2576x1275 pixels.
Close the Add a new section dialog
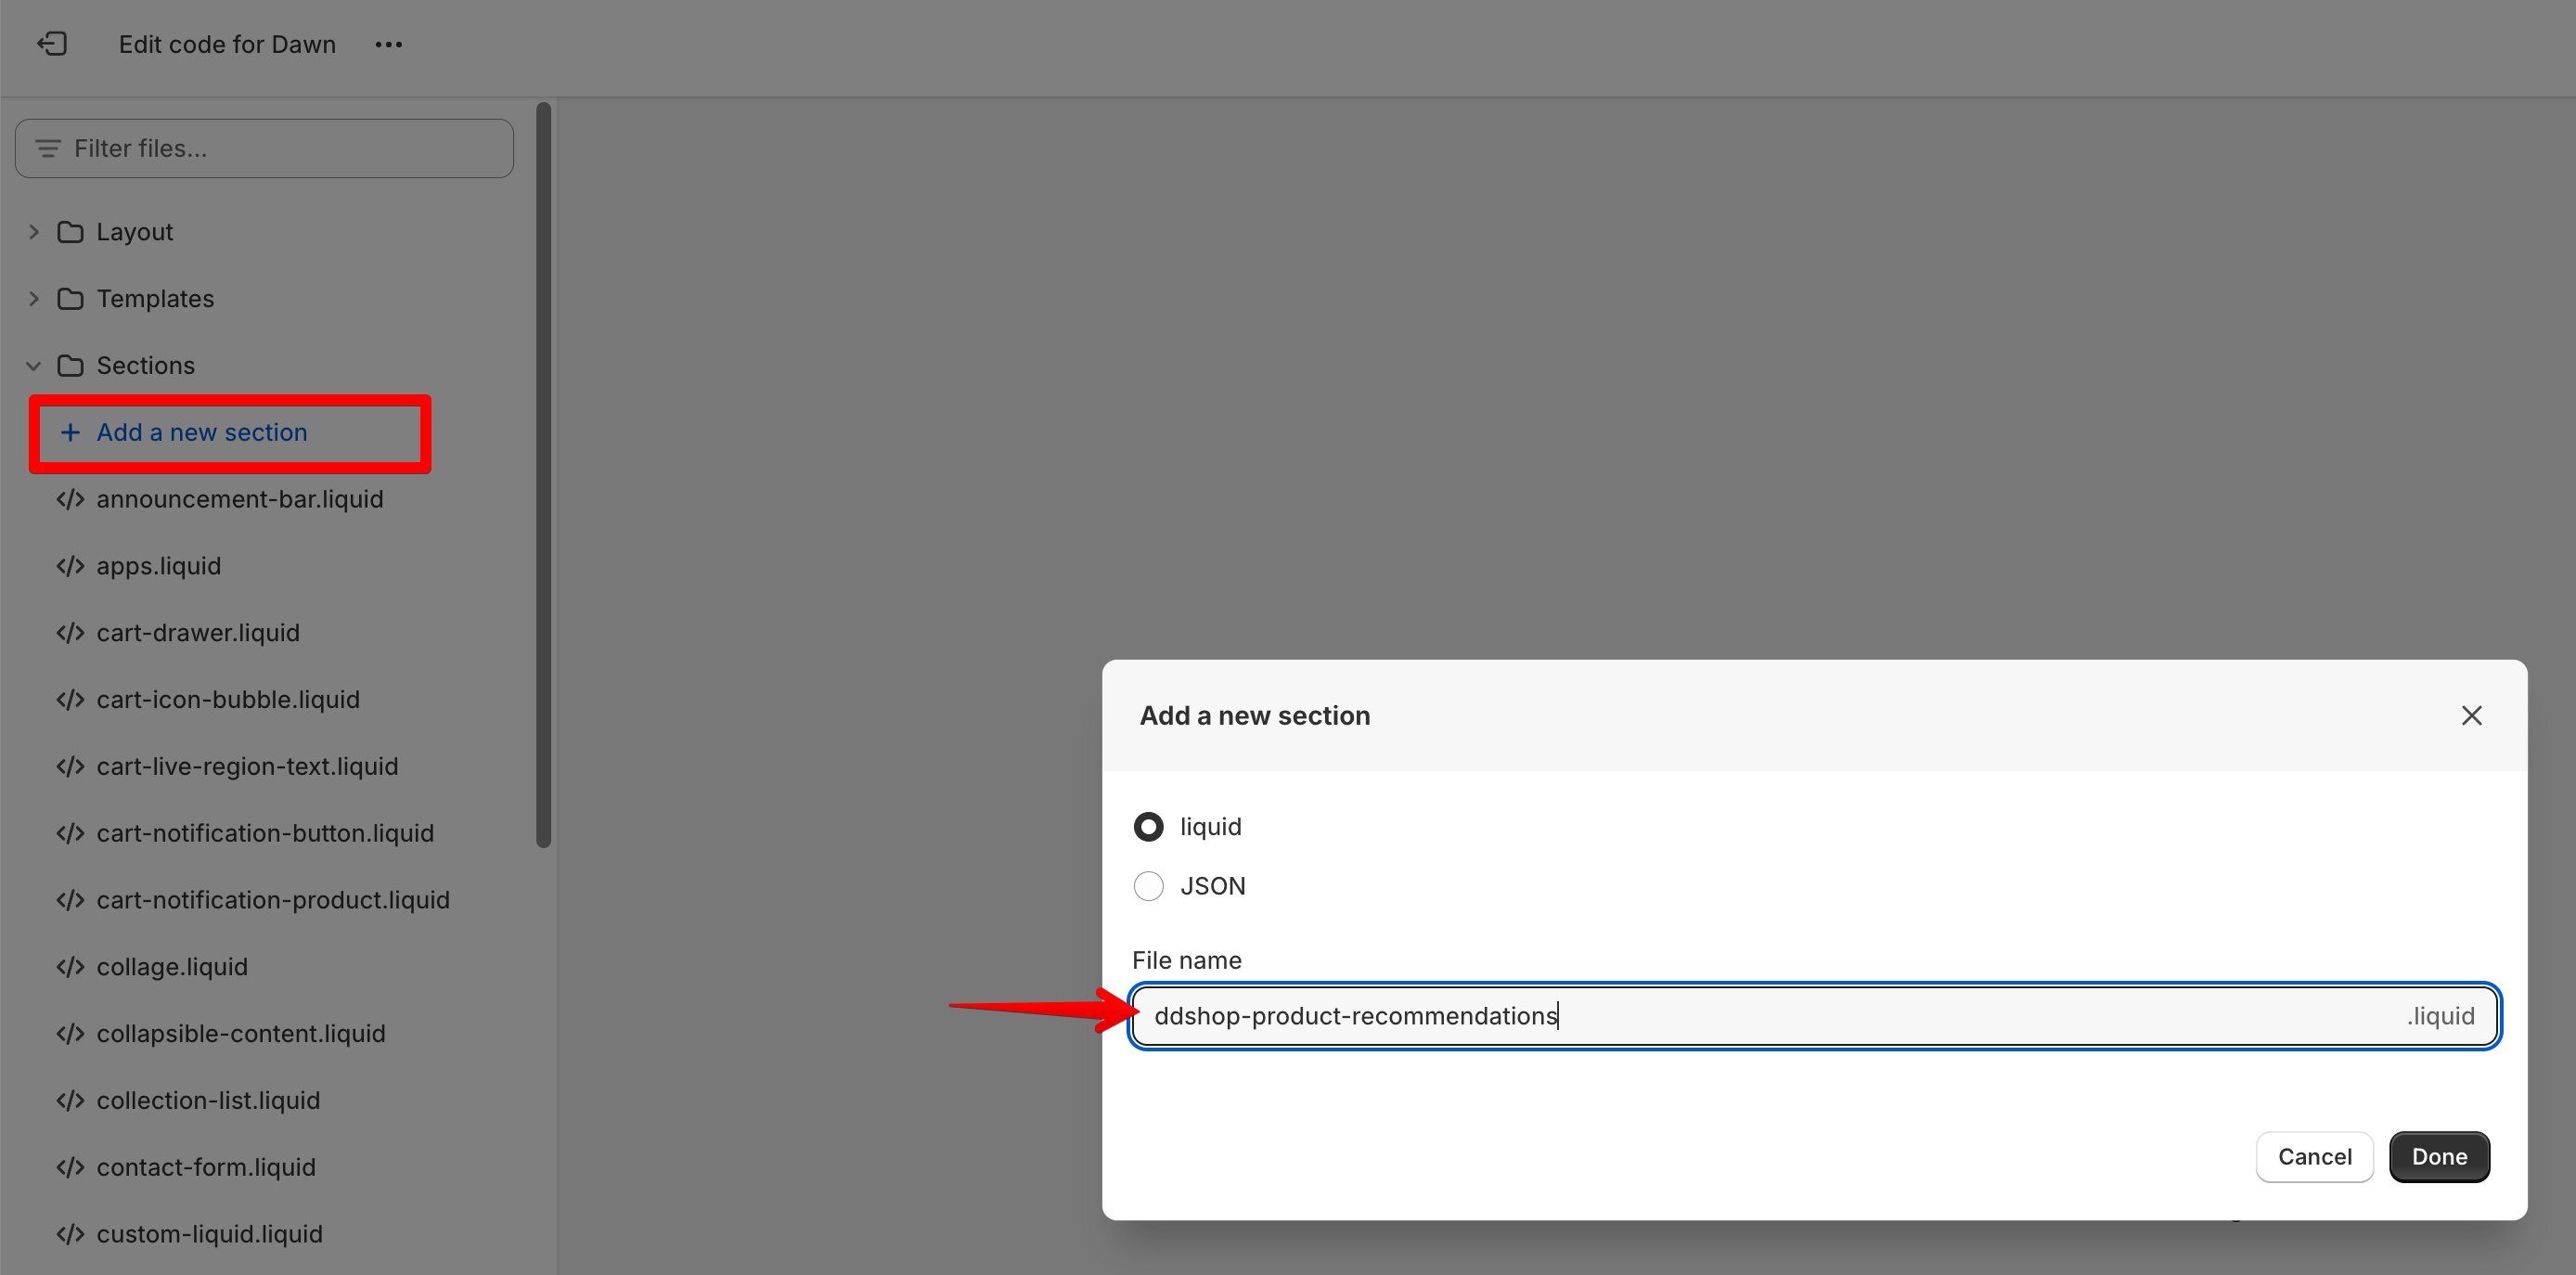(2471, 716)
